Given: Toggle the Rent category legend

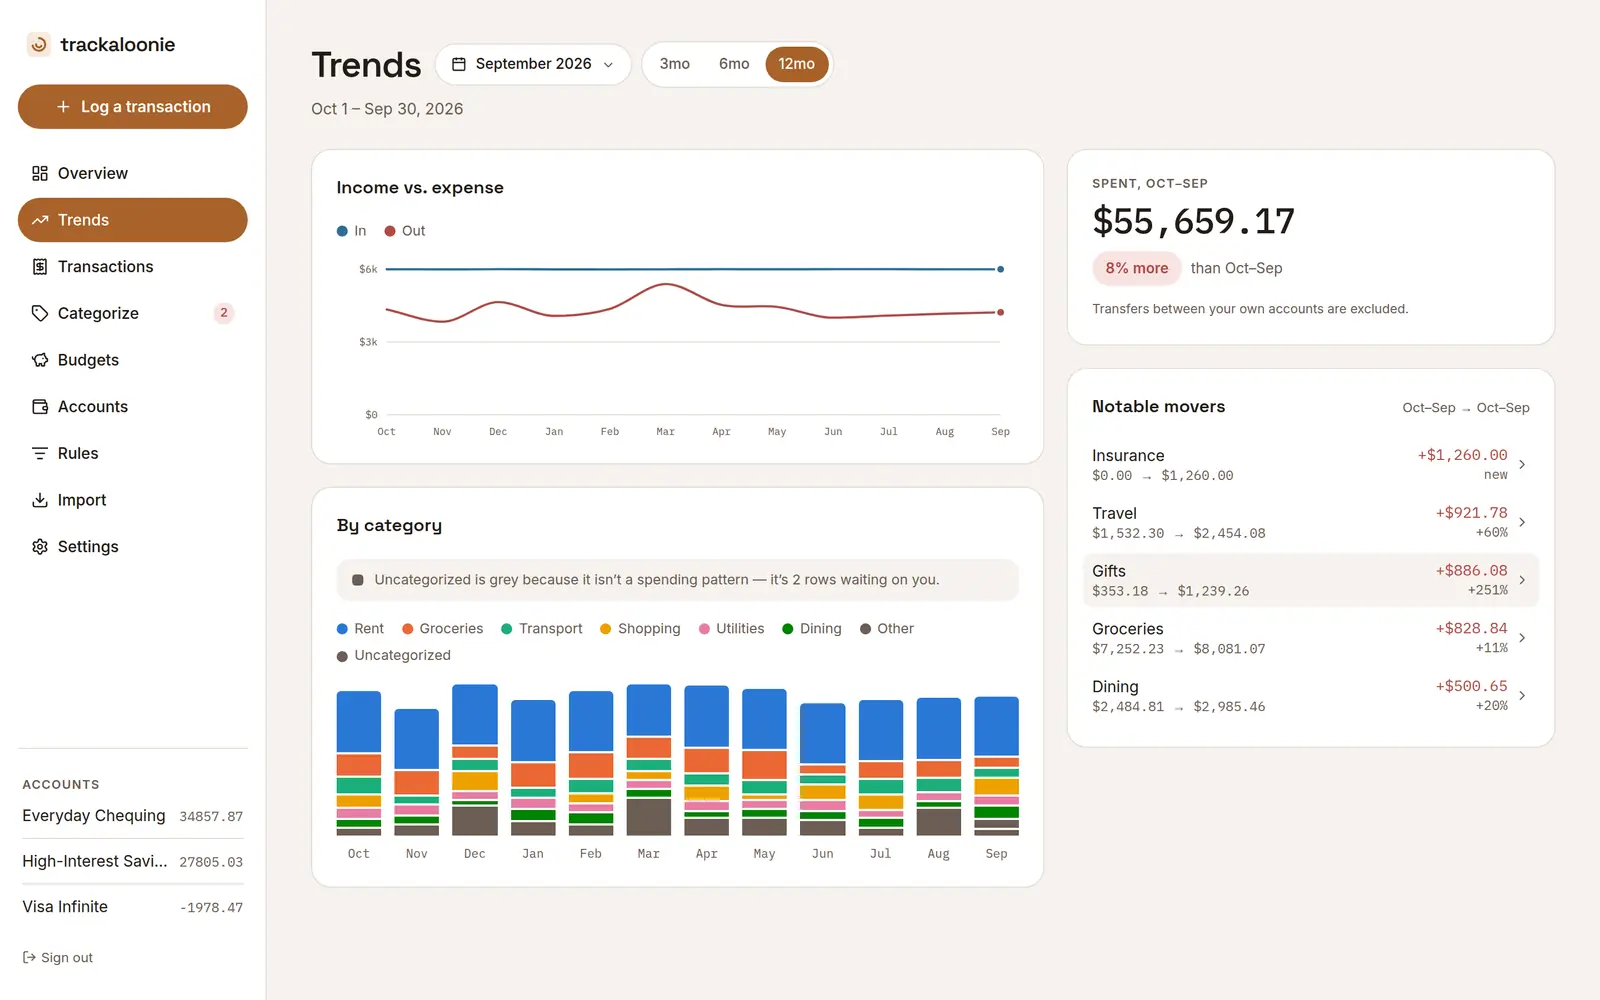Looking at the screenshot, I should [x=360, y=629].
